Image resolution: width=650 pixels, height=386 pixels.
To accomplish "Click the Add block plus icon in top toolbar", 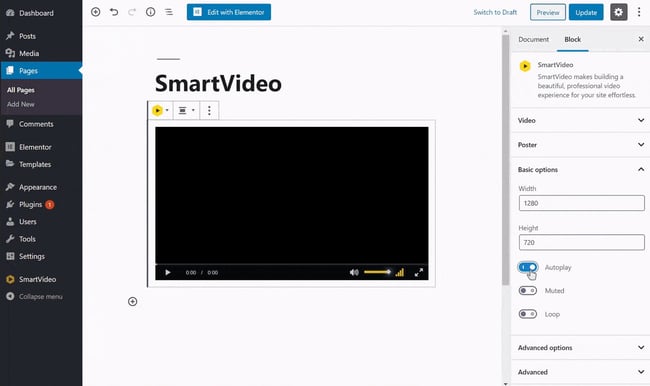I will (x=96, y=12).
